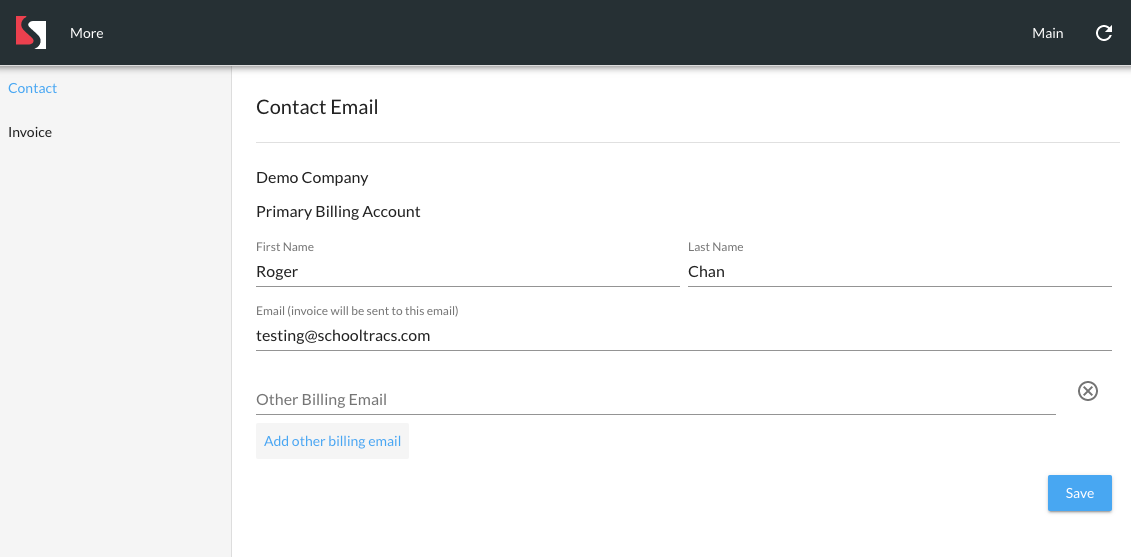Click the Demo Company name text
Viewport: 1131px width, 557px height.
point(312,177)
